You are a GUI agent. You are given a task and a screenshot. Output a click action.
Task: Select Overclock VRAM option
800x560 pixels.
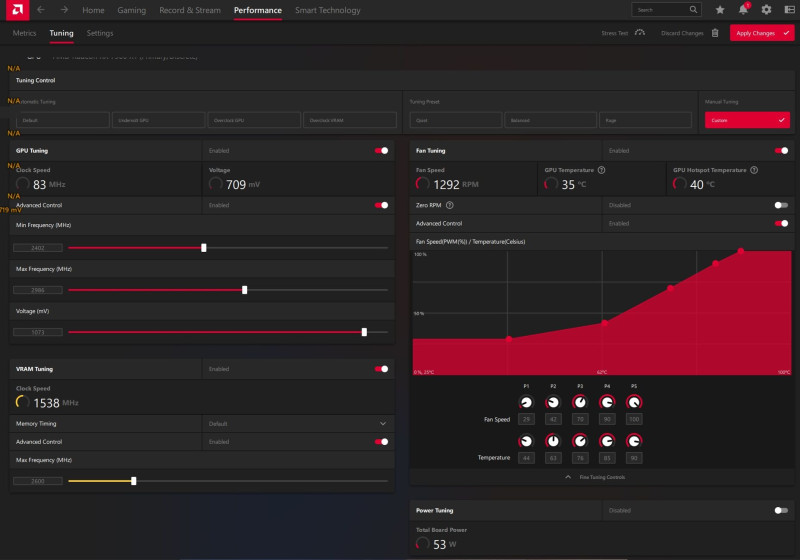pyautogui.click(x=349, y=120)
